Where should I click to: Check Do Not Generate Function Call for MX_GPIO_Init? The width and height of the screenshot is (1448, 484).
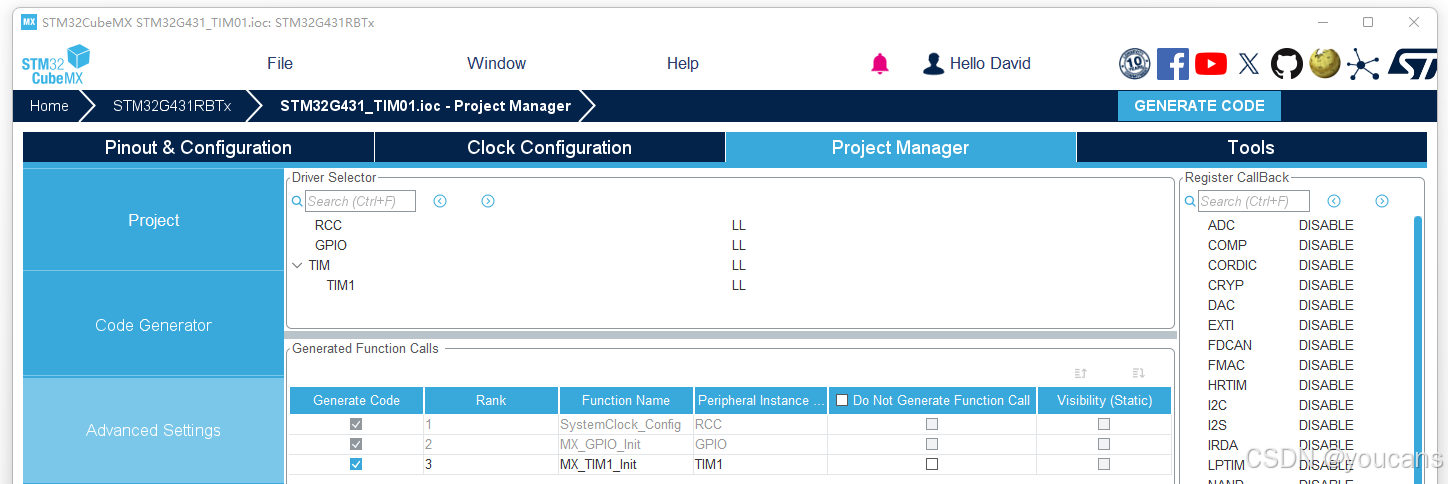click(932, 444)
